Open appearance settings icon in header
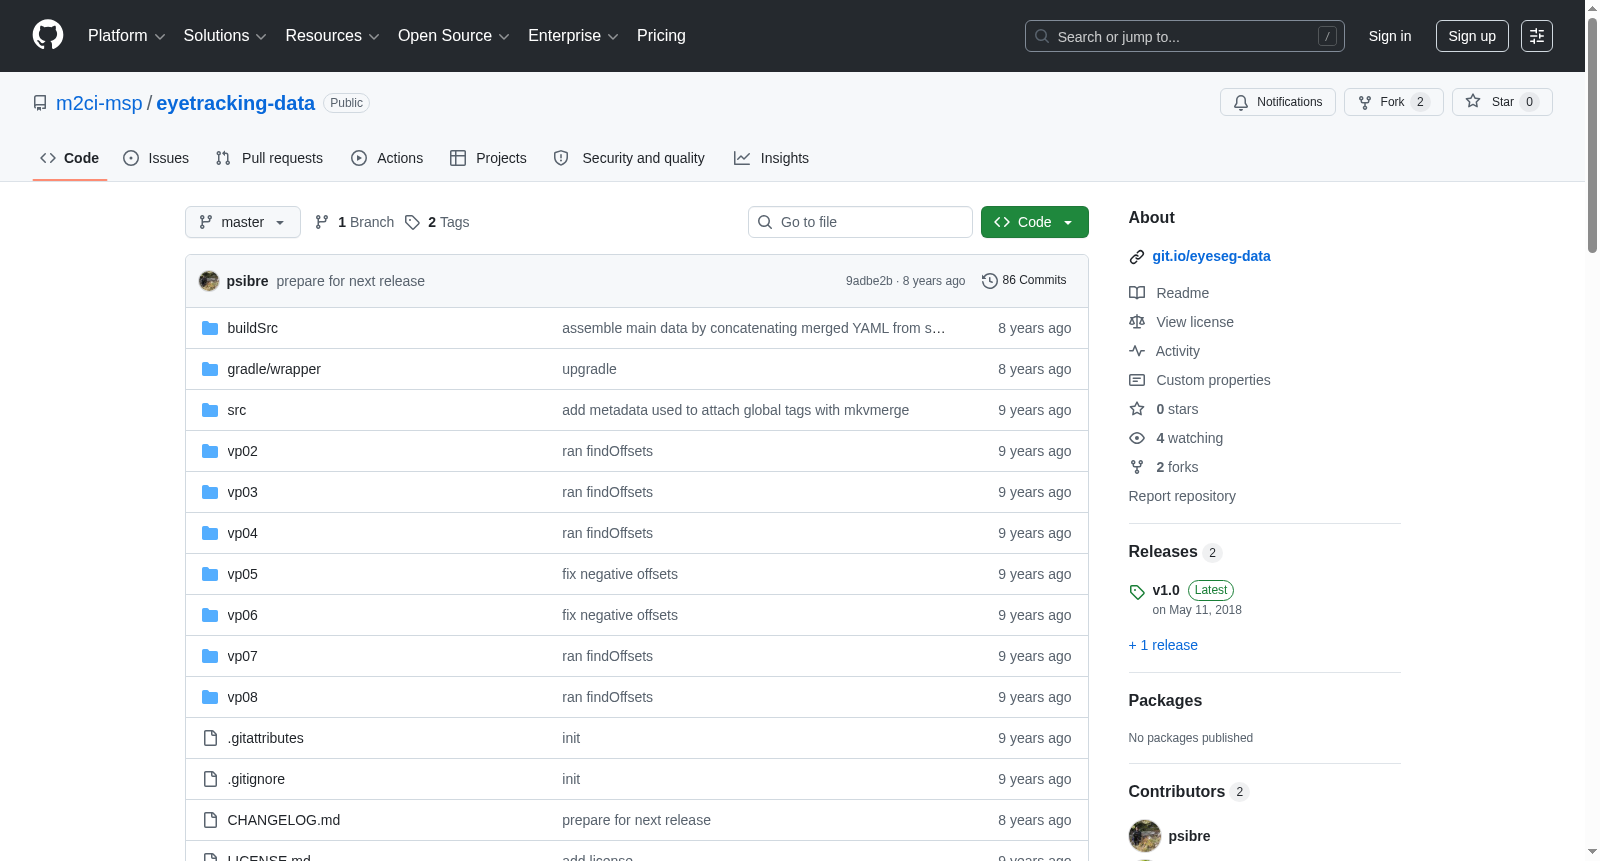The image size is (1600, 861). coord(1537,36)
